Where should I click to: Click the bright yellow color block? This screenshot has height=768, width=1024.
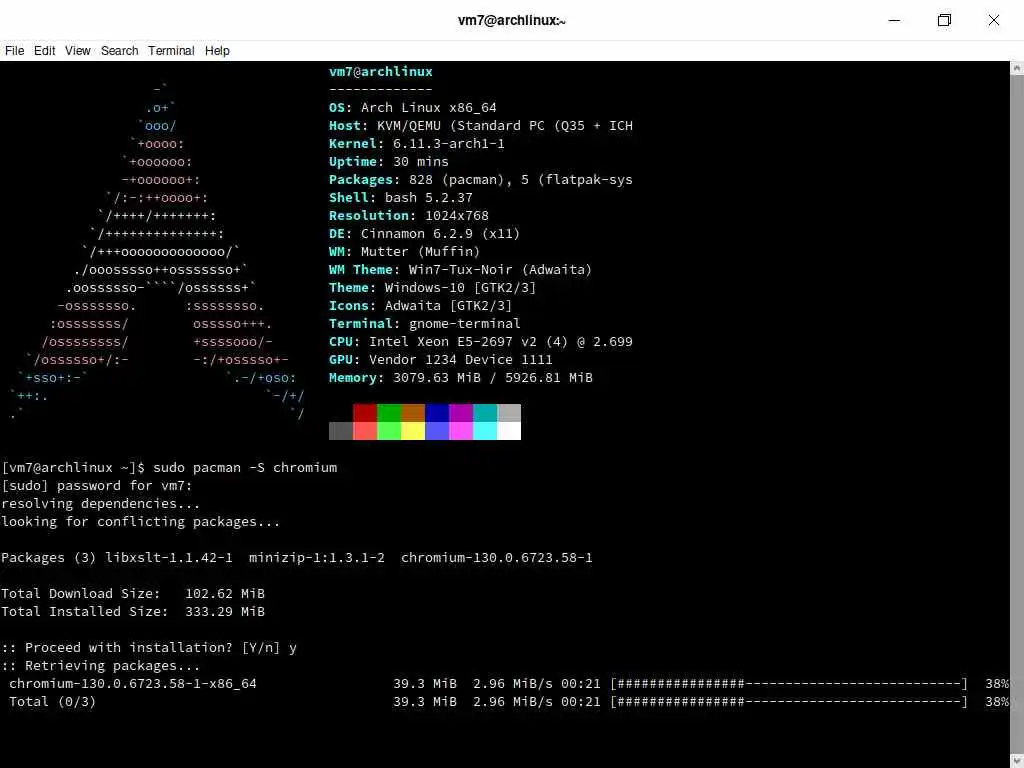point(413,431)
